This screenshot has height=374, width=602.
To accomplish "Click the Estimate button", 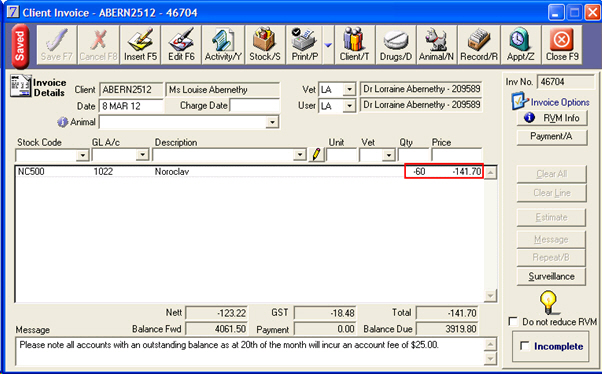I will coord(552,217).
